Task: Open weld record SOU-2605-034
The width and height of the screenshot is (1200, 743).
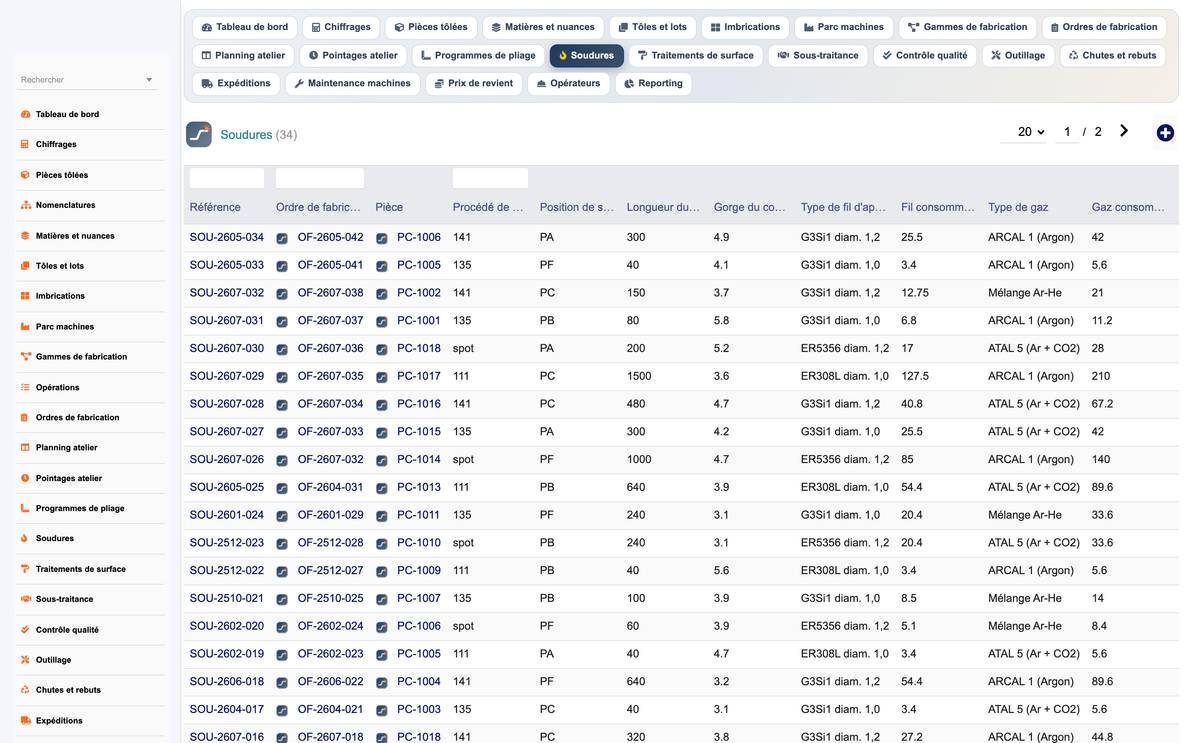Action: click(227, 238)
